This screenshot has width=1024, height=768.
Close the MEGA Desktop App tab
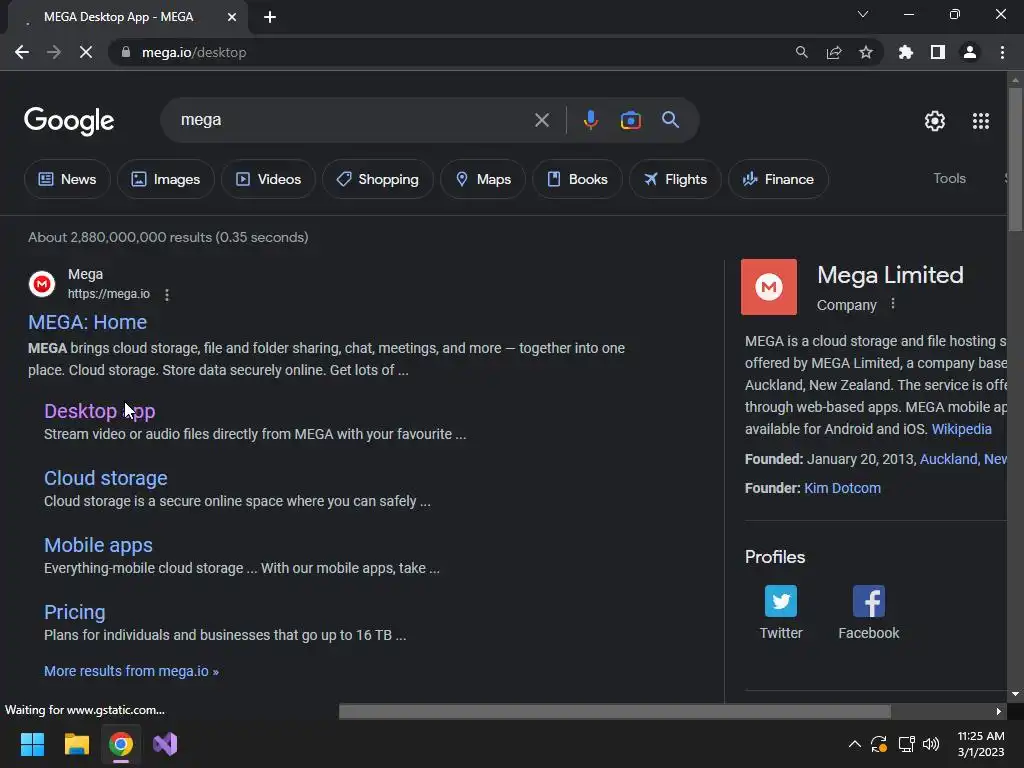coord(232,17)
